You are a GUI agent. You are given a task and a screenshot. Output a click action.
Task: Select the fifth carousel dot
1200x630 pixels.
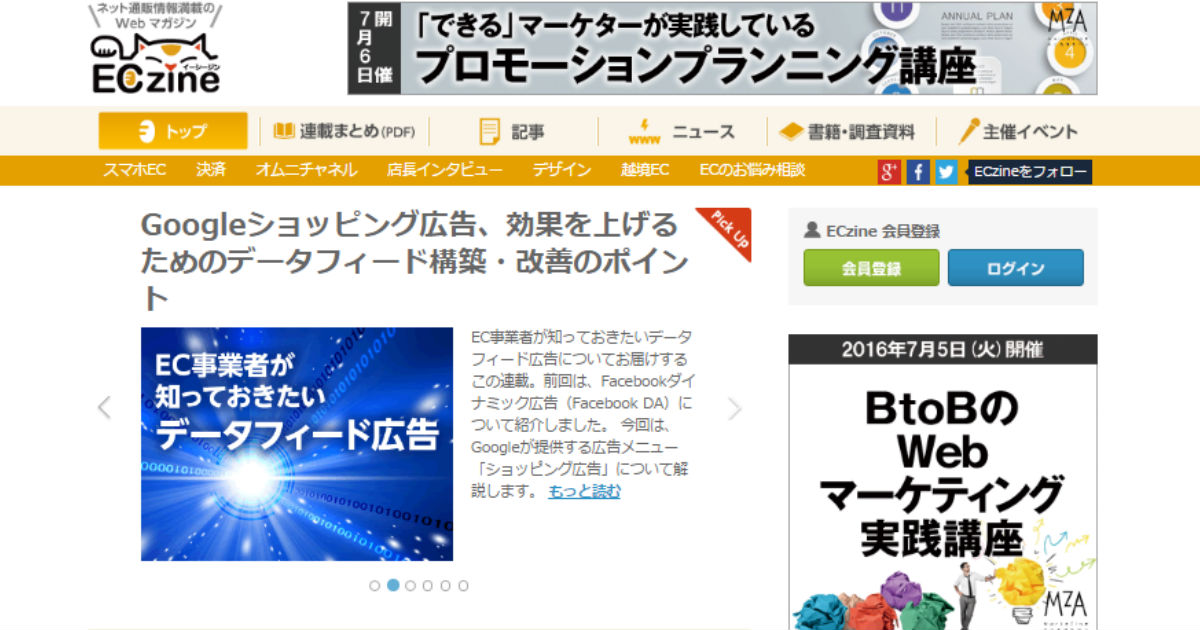coord(445,586)
